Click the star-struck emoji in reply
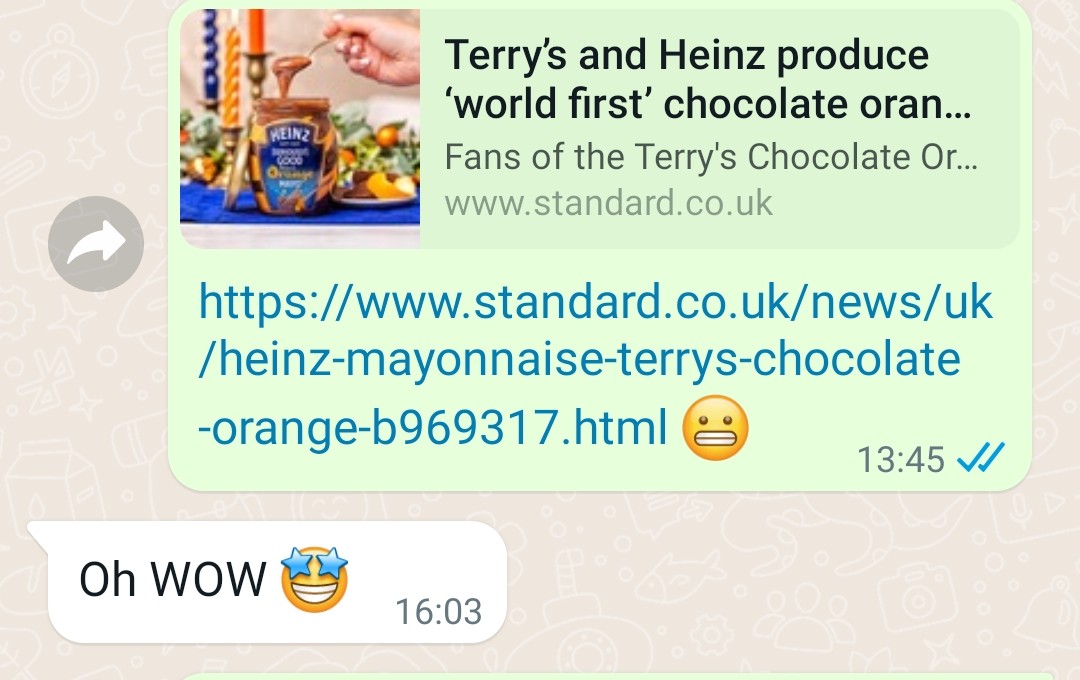Screen dimensions: 1080x680 coord(314,579)
